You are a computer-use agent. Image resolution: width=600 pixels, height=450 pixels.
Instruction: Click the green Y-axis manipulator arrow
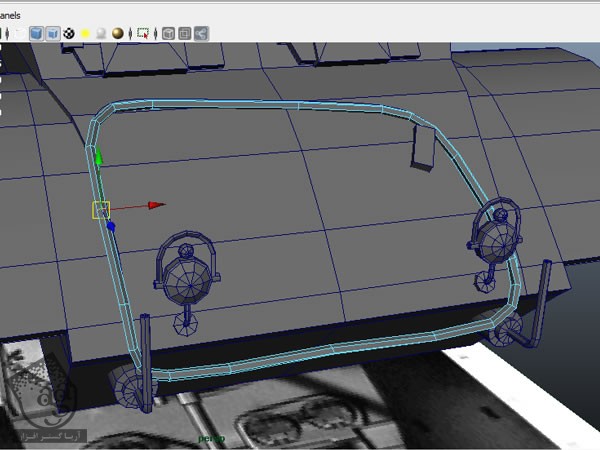(98, 157)
